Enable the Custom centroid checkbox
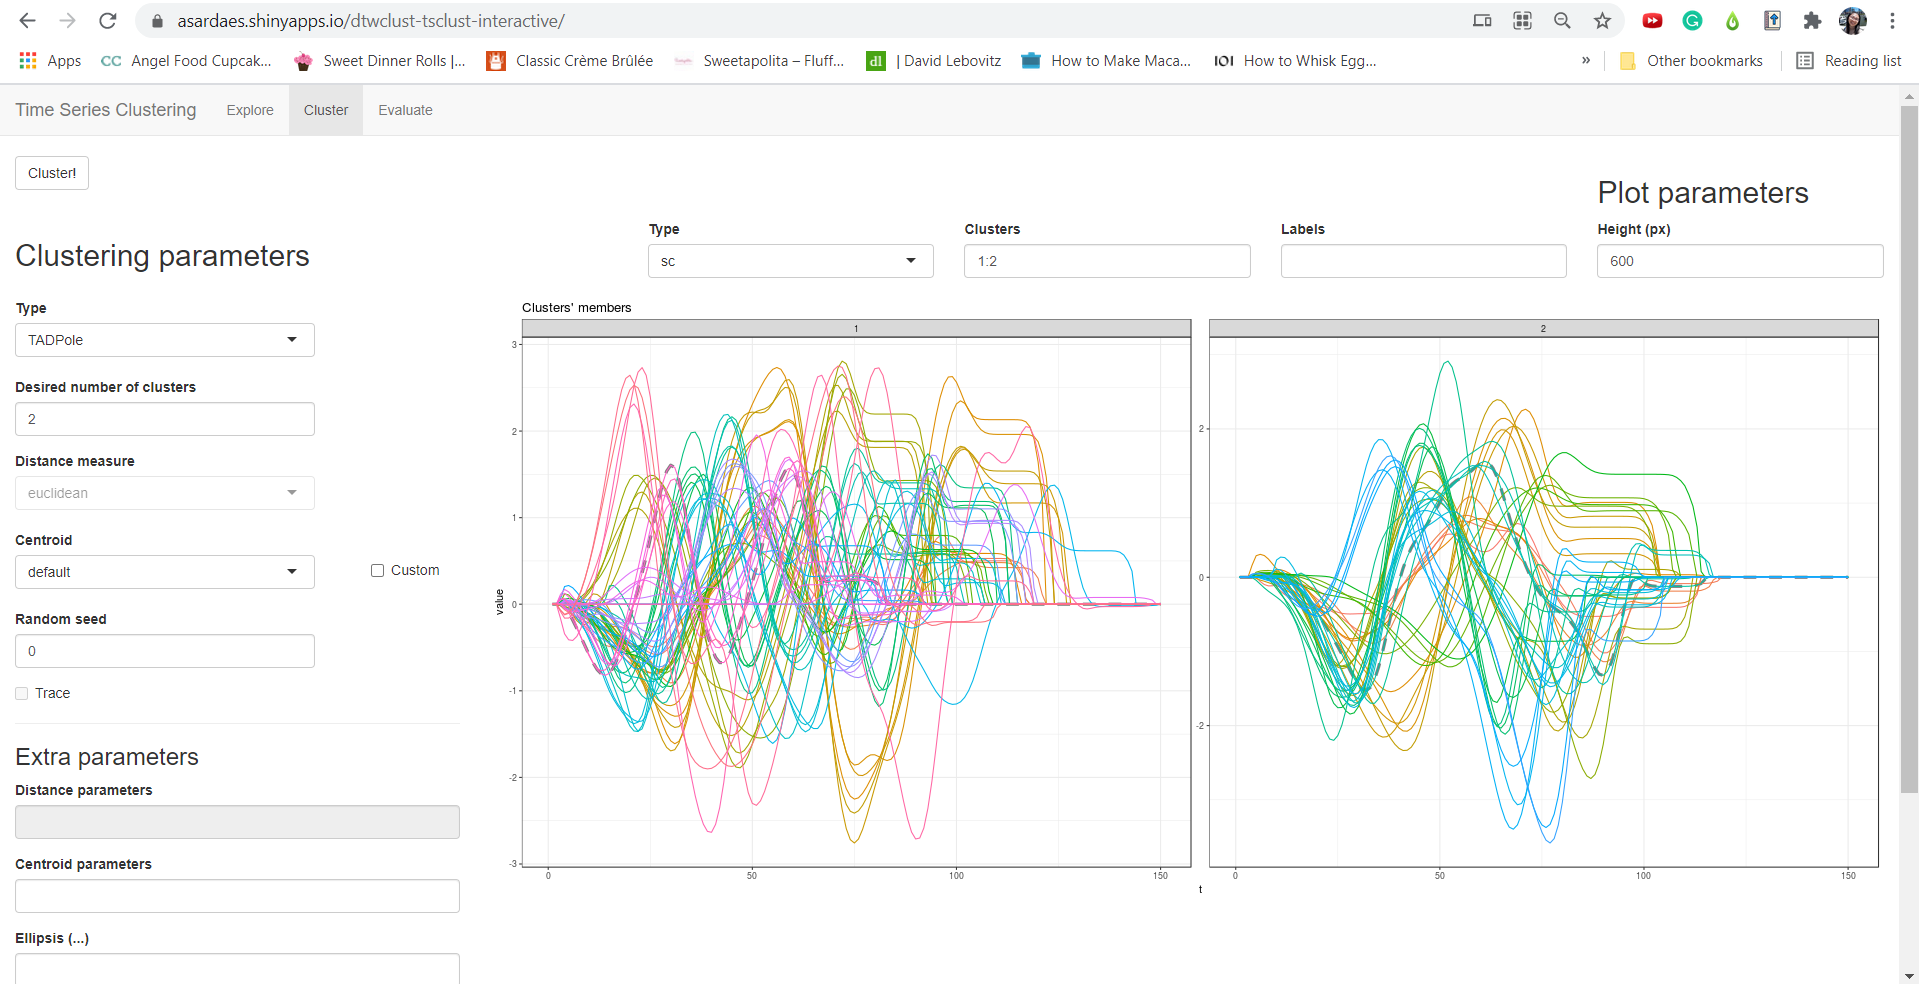The height and width of the screenshot is (984, 1919). [x=377, y=570]
